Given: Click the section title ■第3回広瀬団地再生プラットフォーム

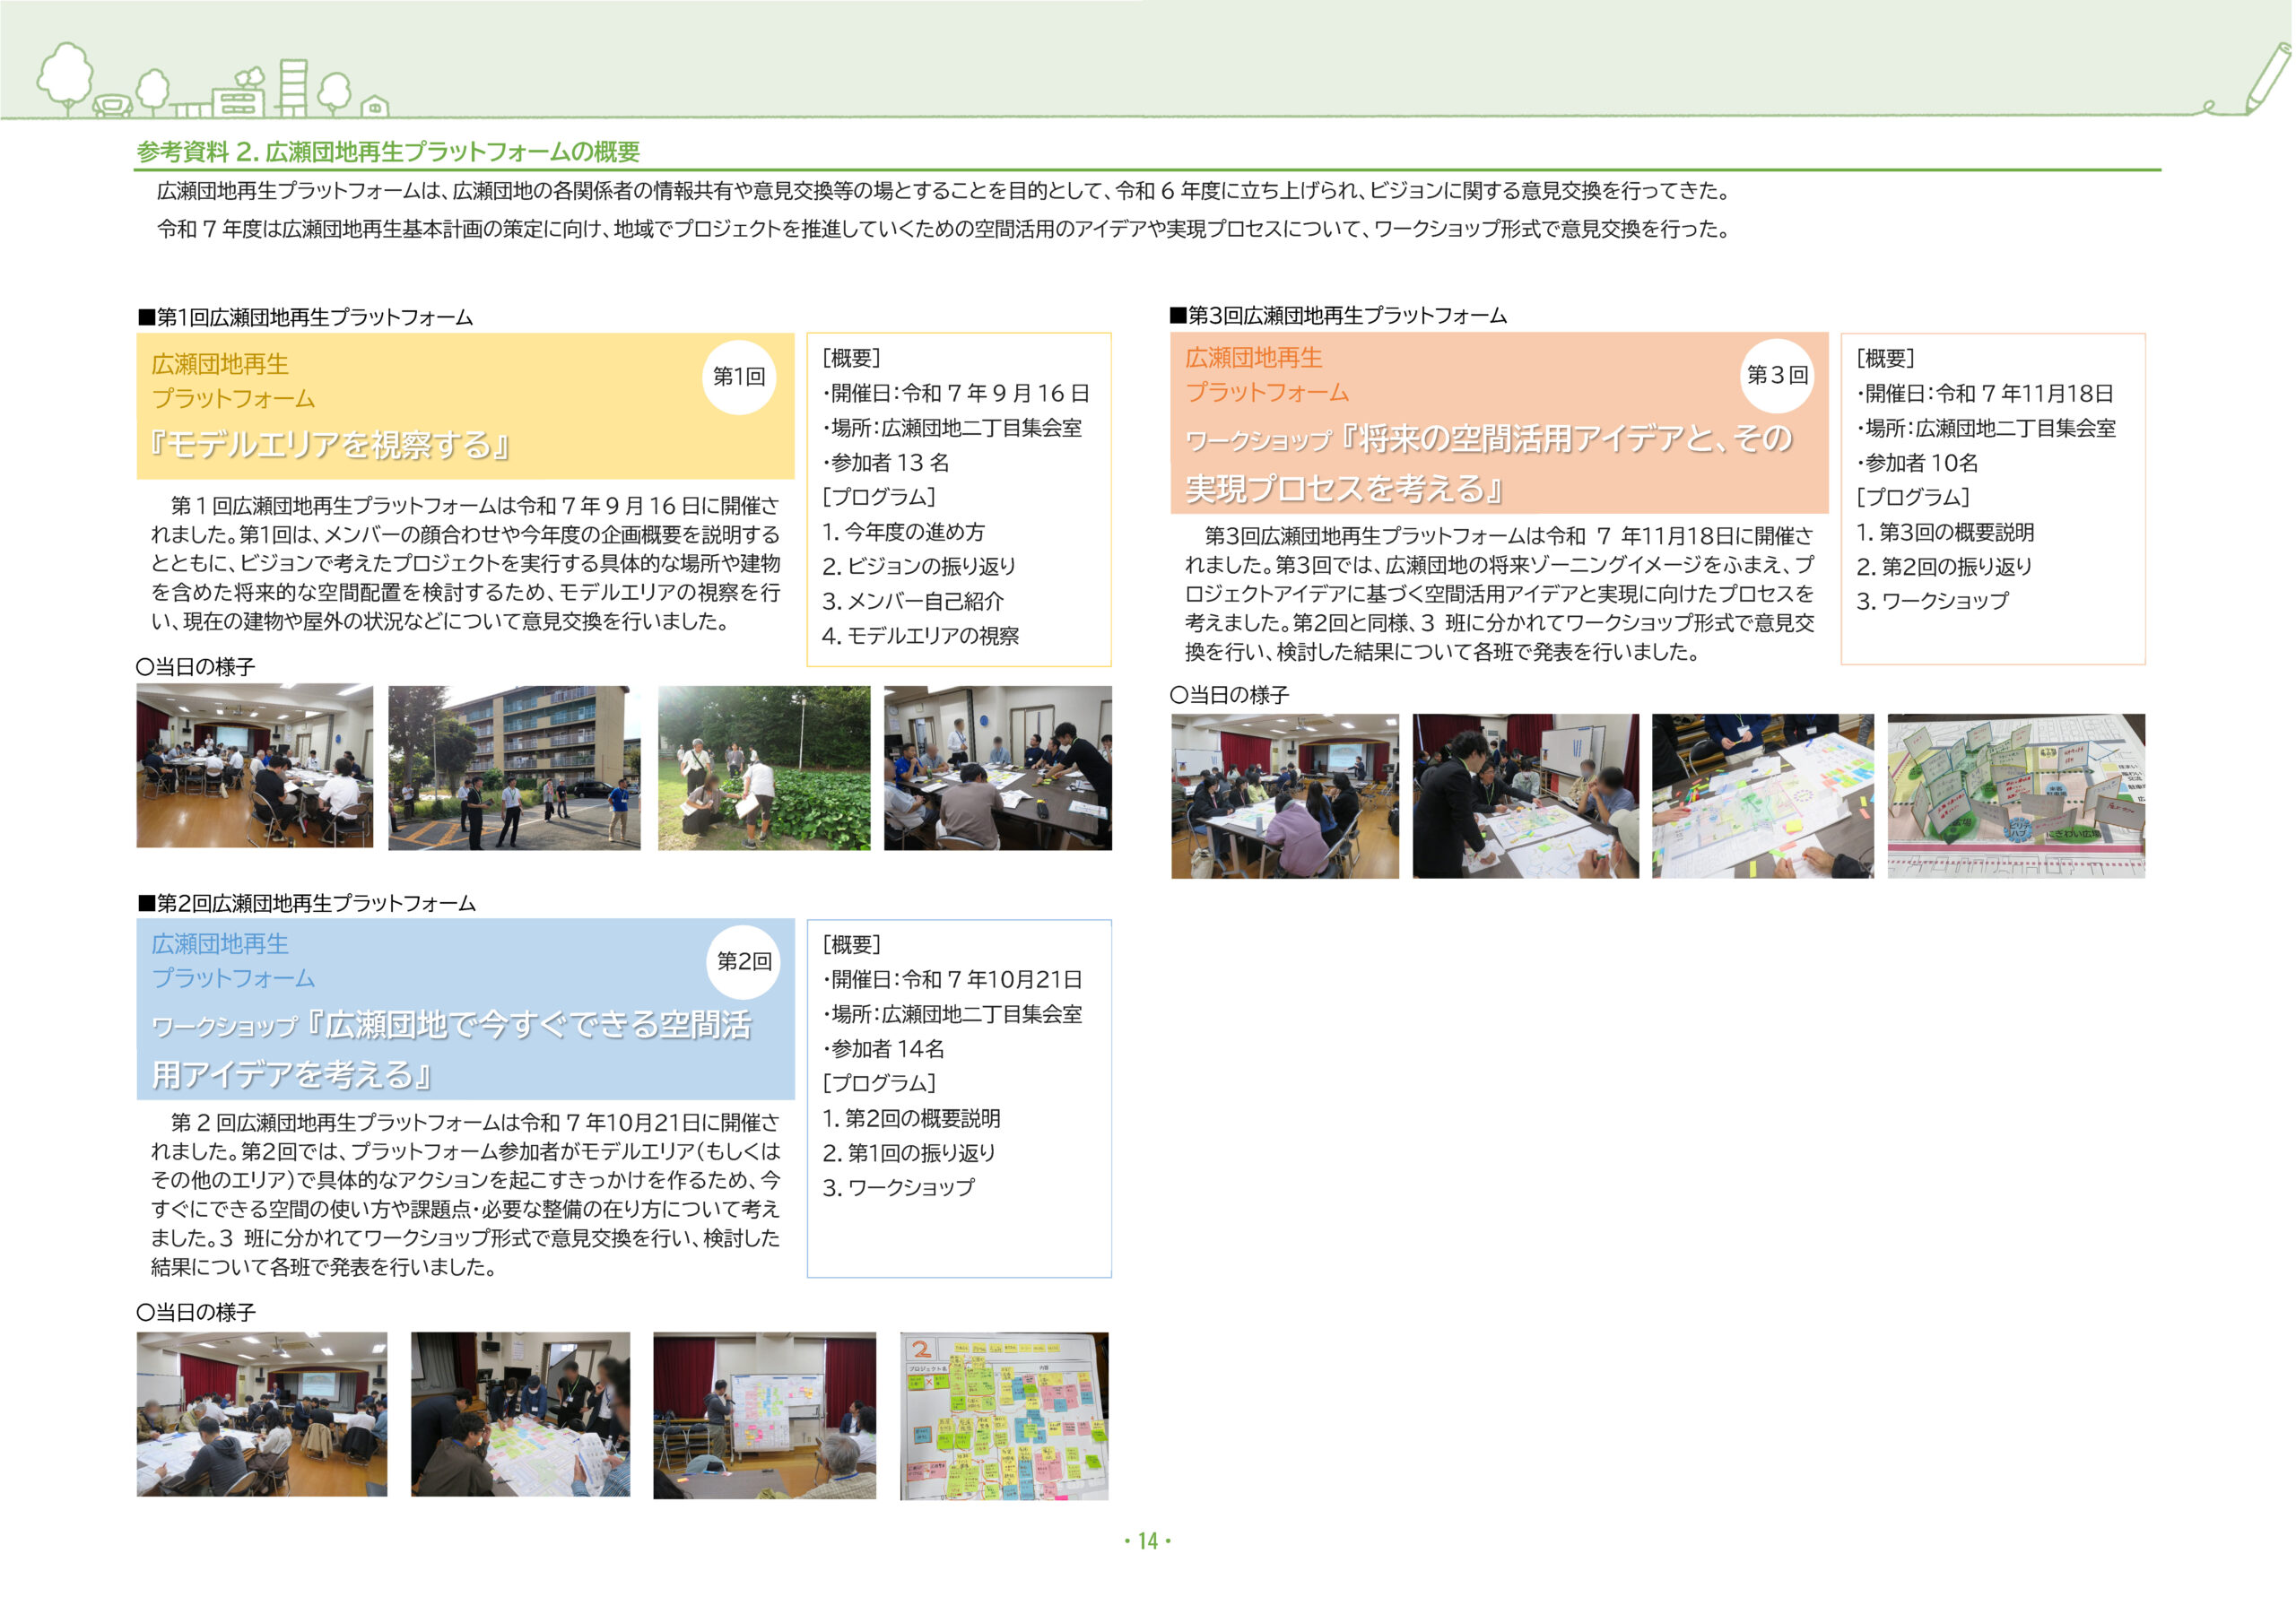Looking at the screenshot, I should coord(1339,316).
